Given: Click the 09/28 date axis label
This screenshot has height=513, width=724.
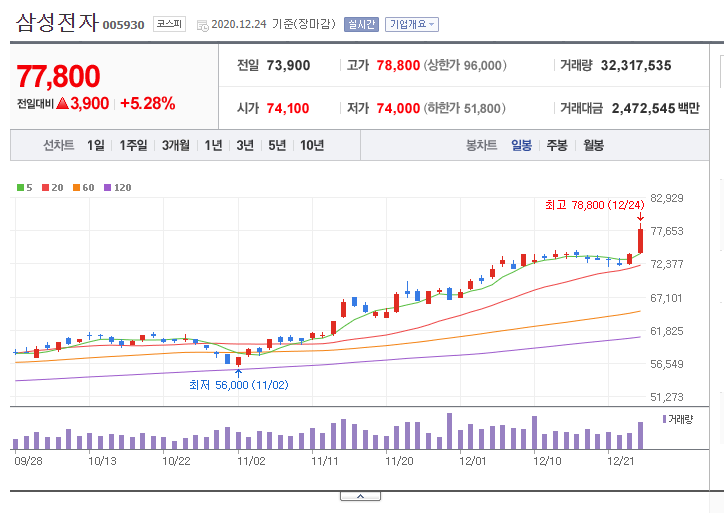Looking at the screenshot, I should (28, 461).
